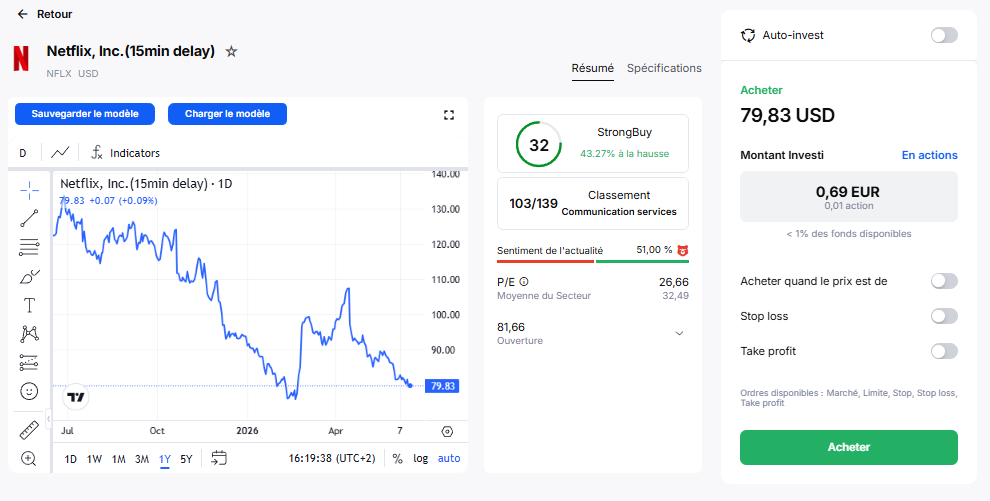Select the ruler measure tool
Viewport: 990px width, 501px height.
(29, 430)
